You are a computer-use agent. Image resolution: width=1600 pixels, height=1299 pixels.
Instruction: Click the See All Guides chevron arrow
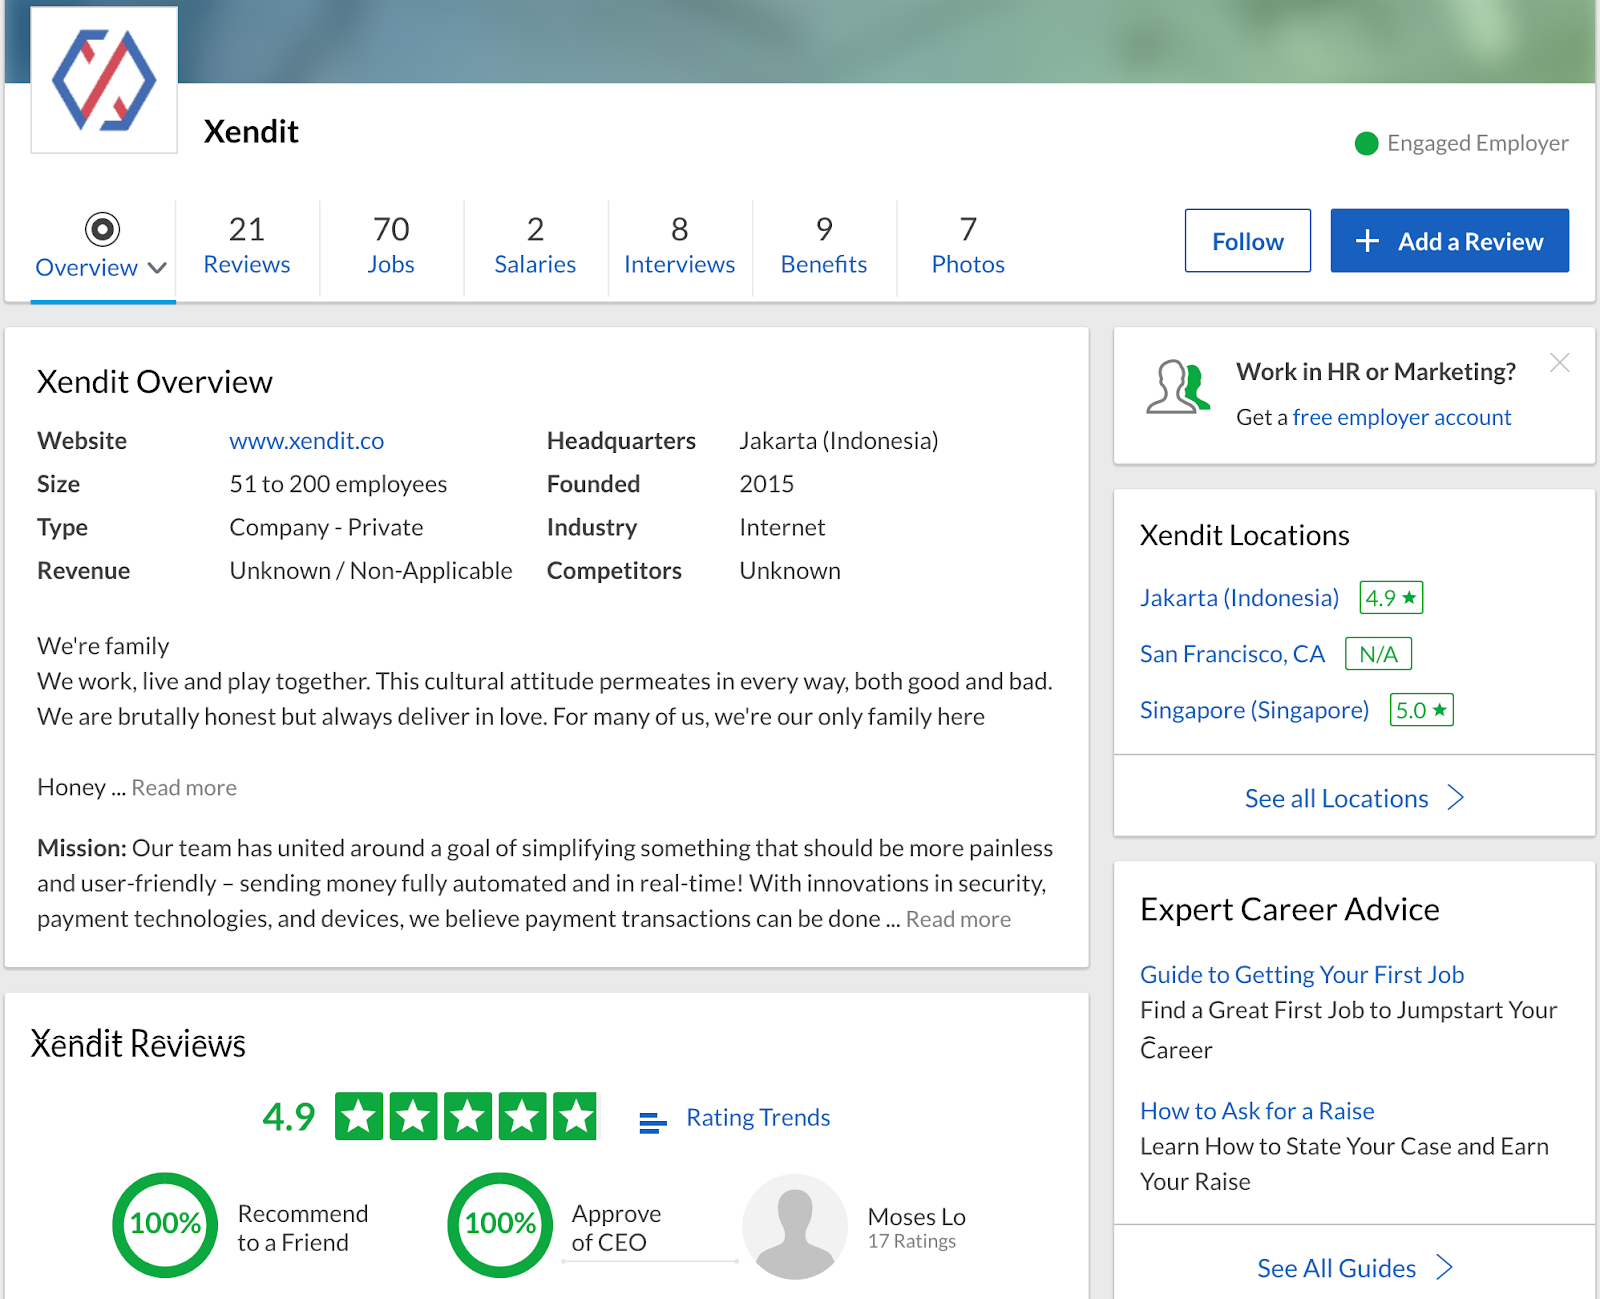click(x=1444, y=1267)
